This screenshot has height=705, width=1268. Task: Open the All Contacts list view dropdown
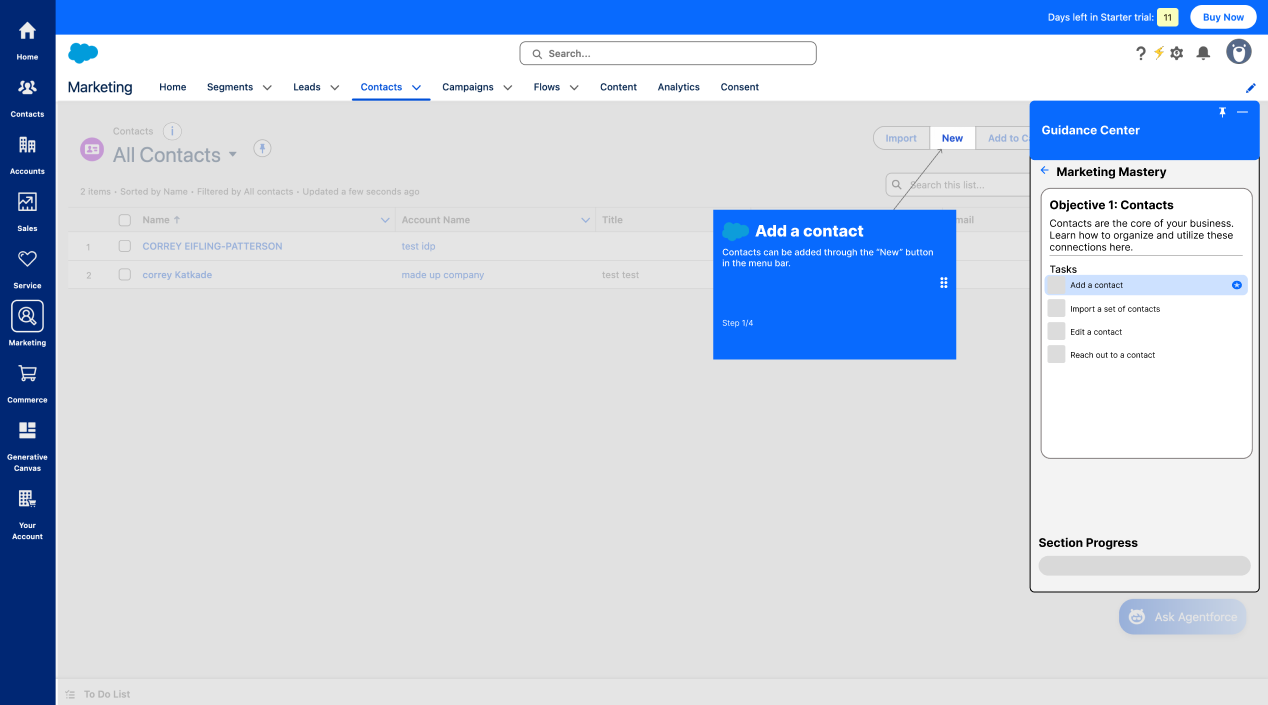coord(233,155)
